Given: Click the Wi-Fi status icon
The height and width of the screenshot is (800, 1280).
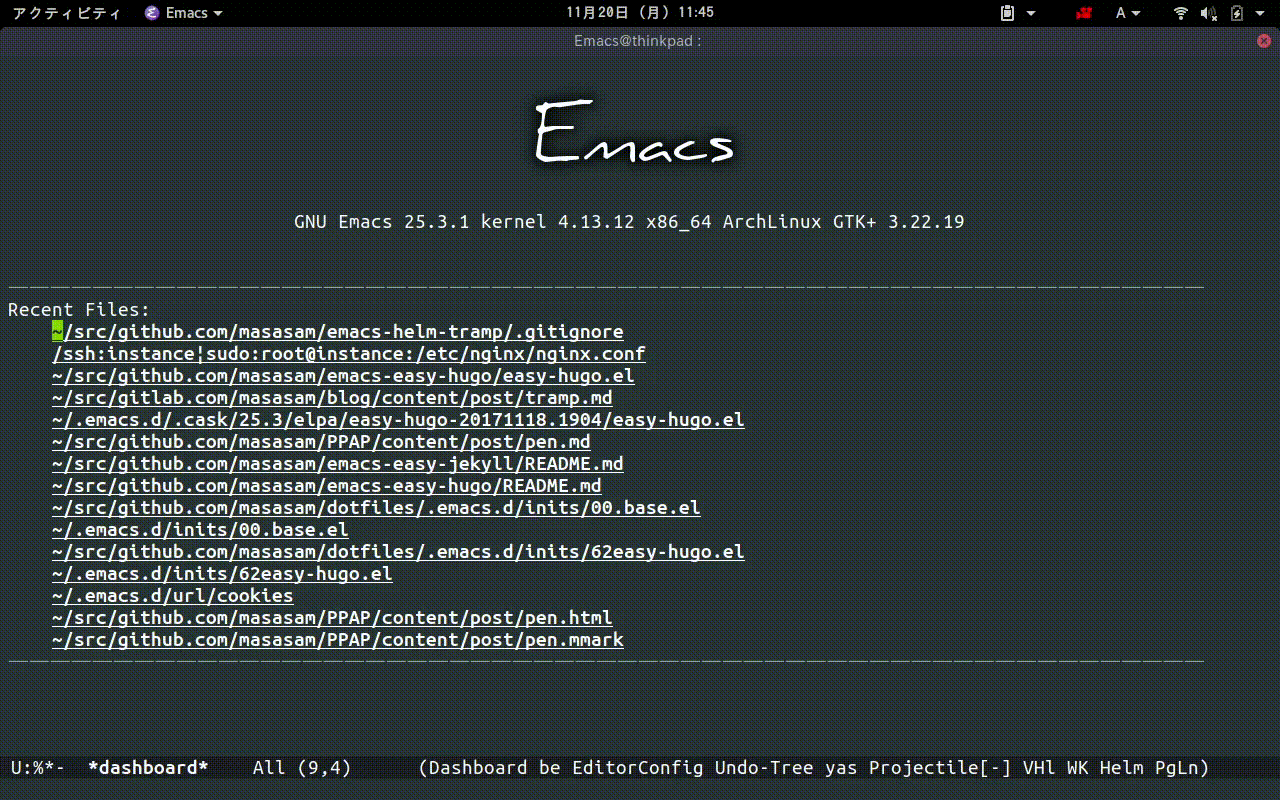Looking at the screenshot, I should point(1181,13).
